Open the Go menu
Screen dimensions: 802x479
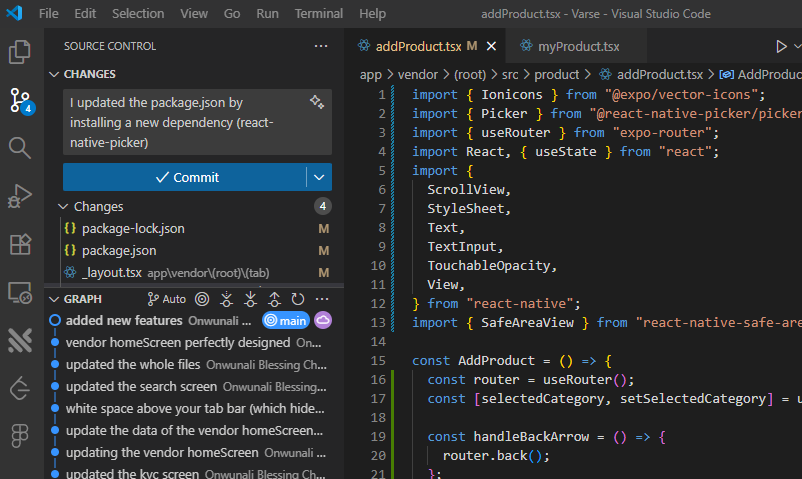(232, 13)
